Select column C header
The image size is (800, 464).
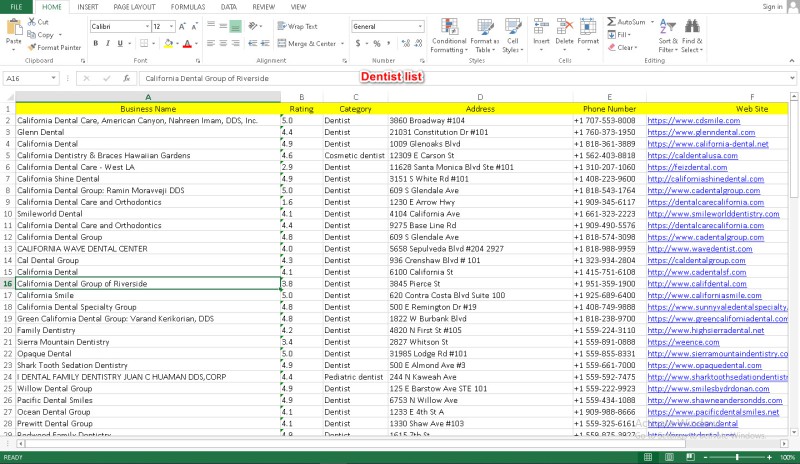pyautogui.click(x=356, y=97)
